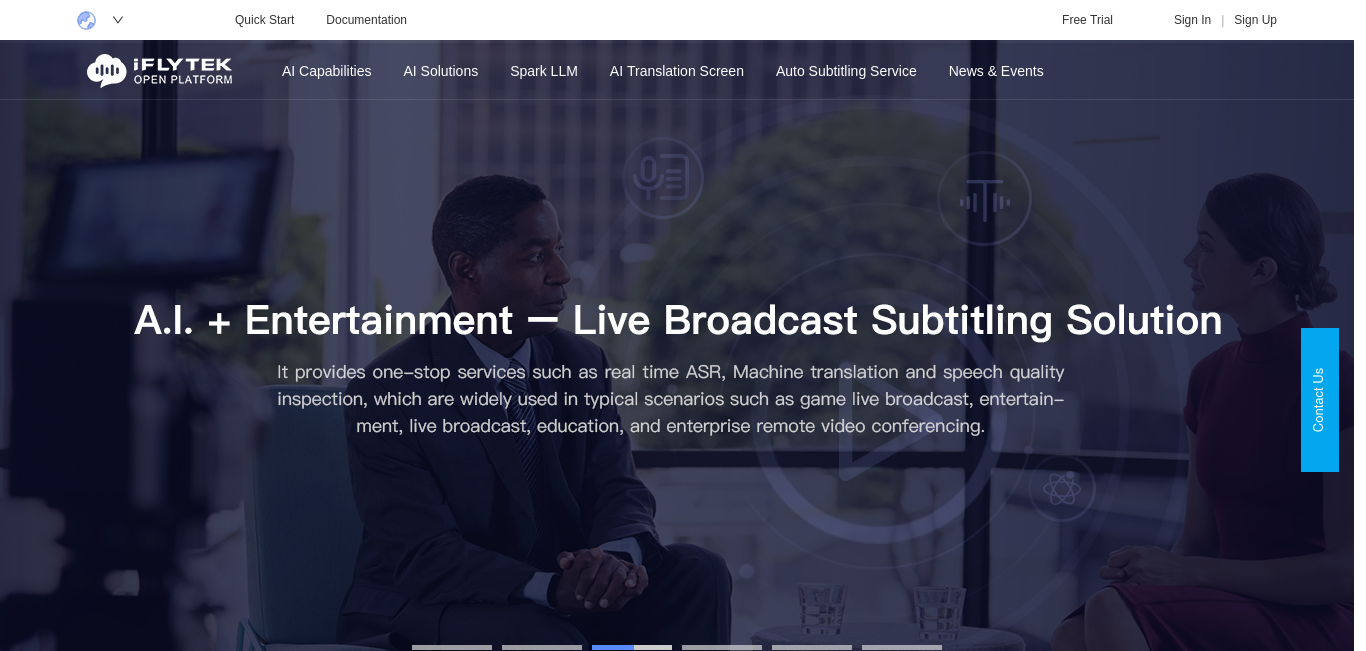This screenshot has width=1366, height=651.
Task: Open News & Events menu
Action: pyautogui.click(x=996, y=71)
